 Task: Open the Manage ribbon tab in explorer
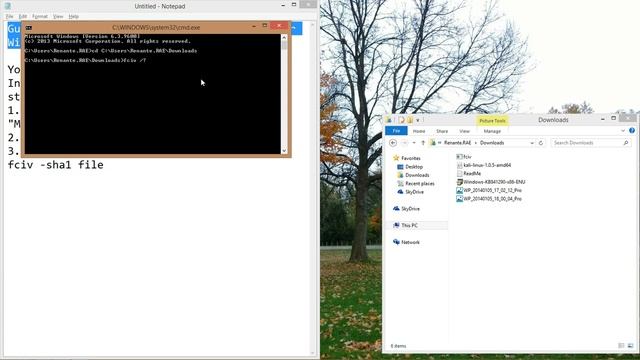492,131
